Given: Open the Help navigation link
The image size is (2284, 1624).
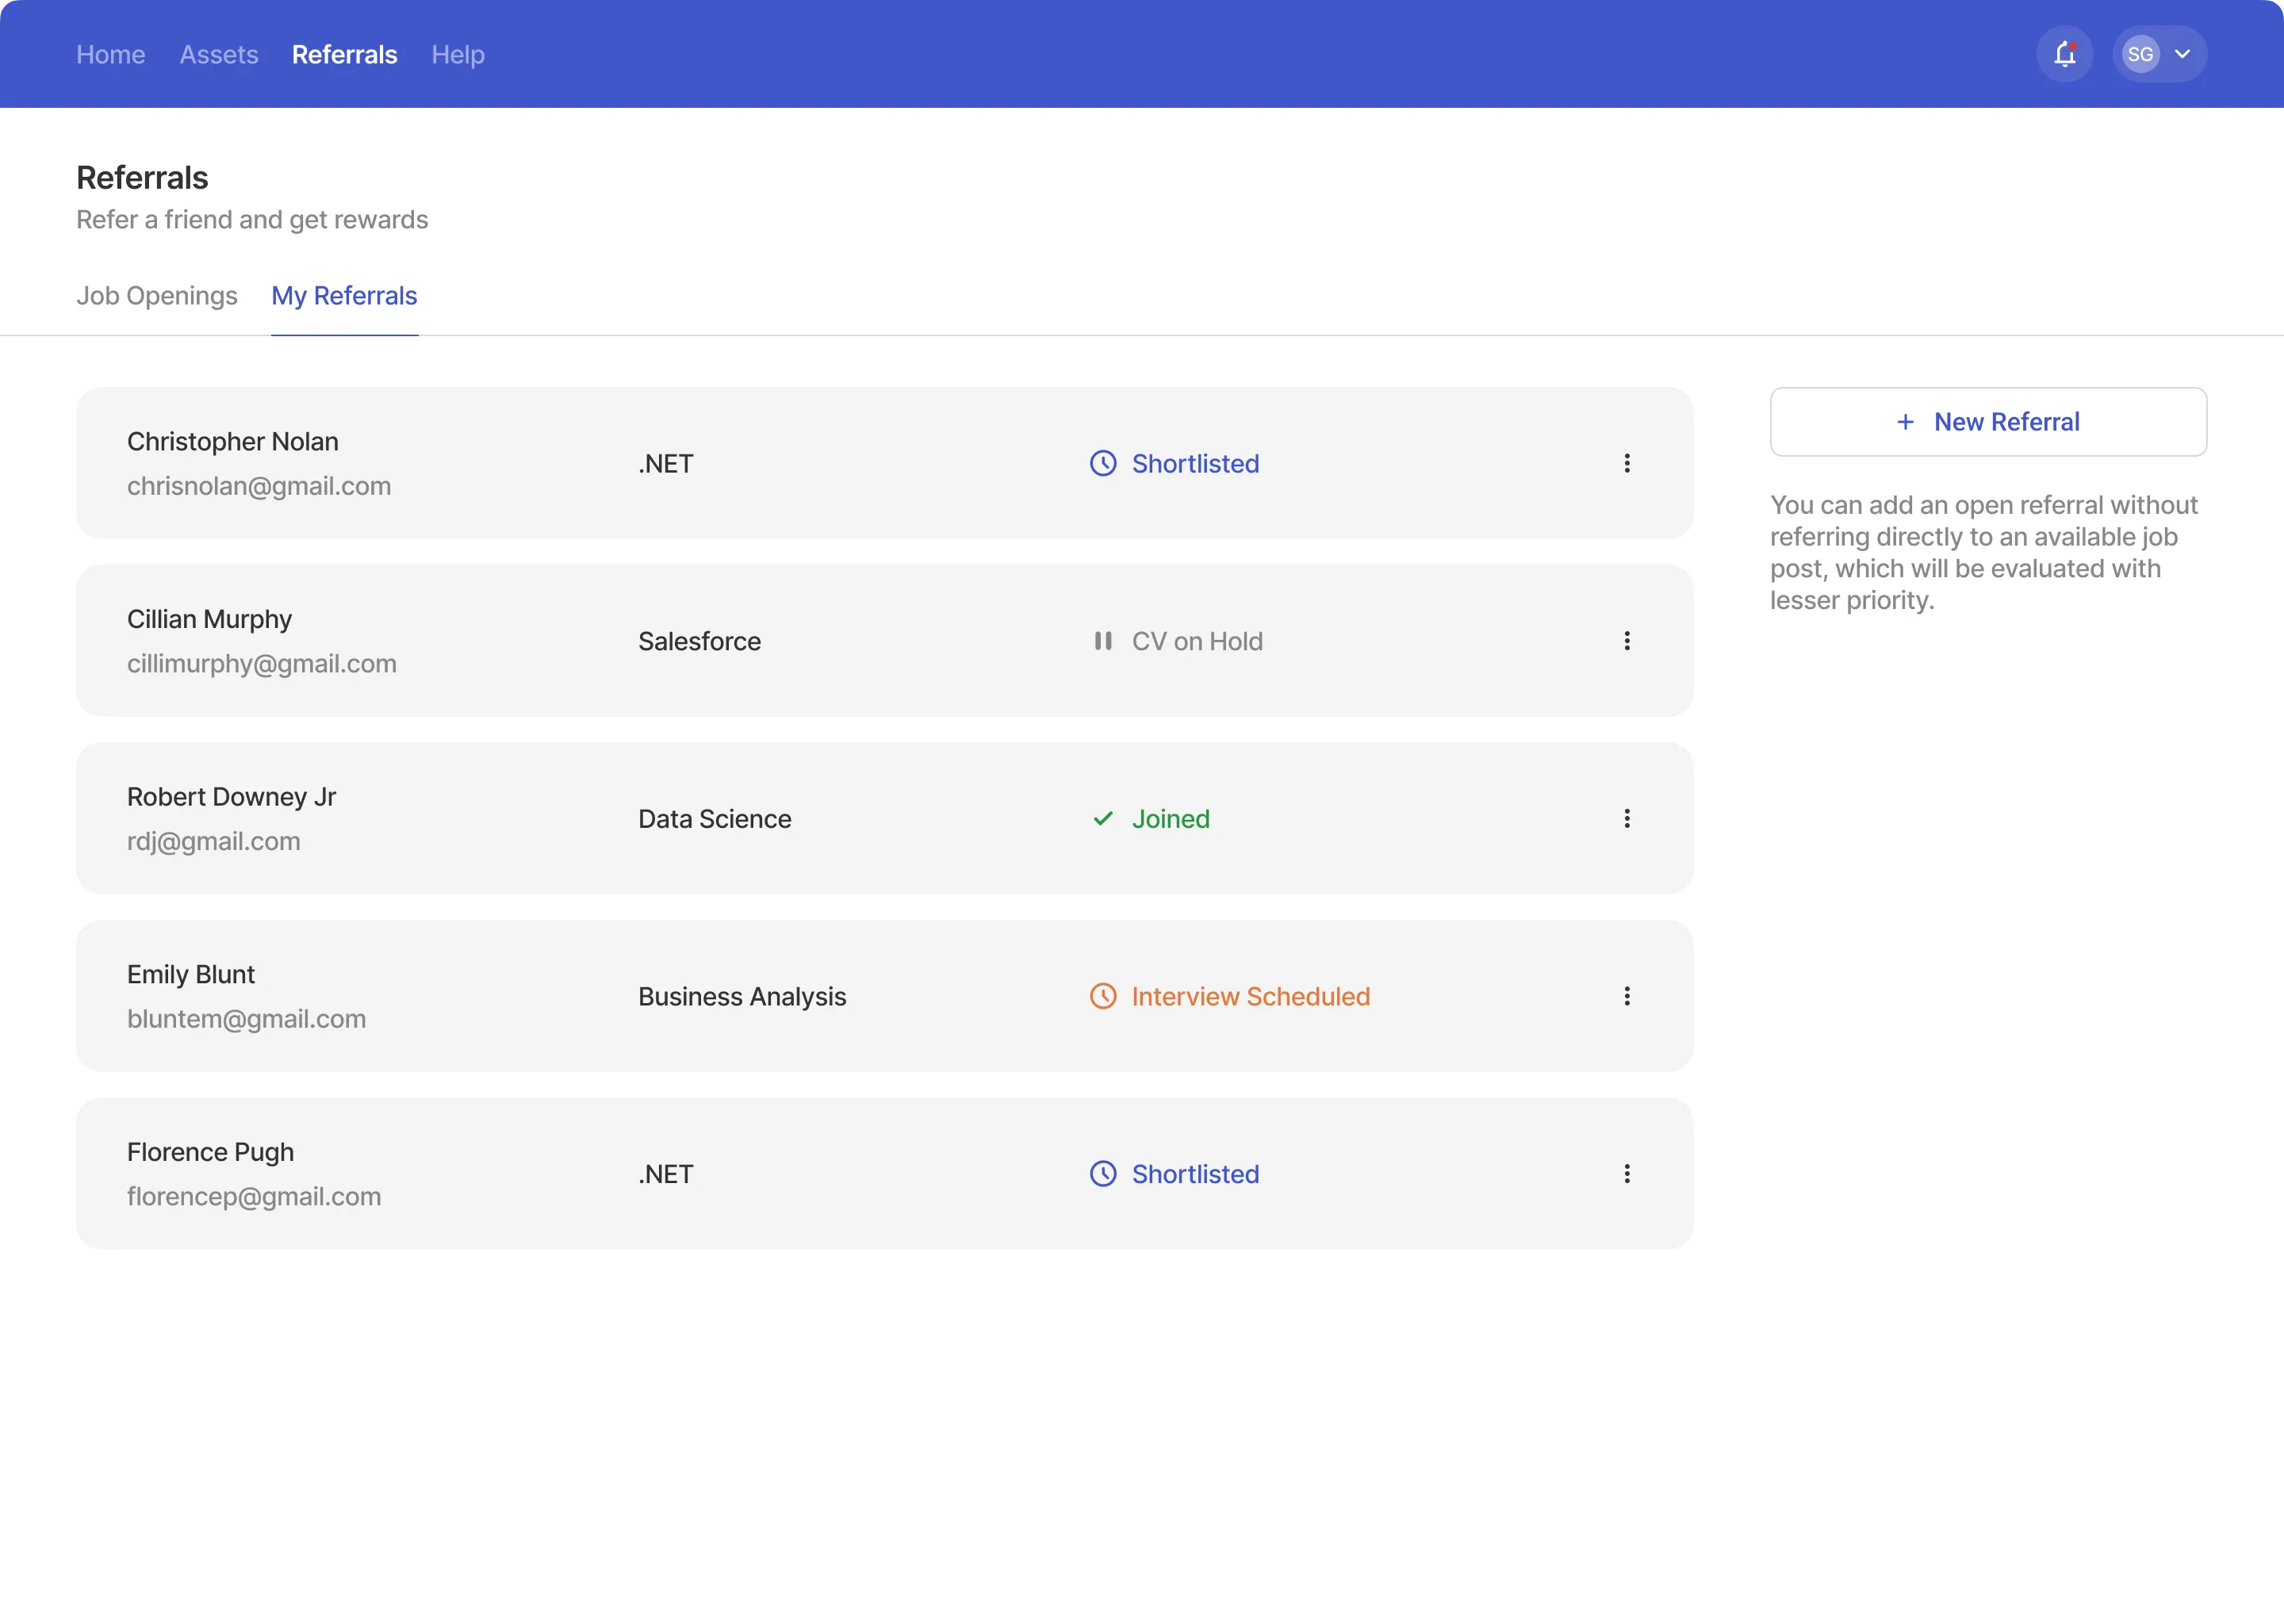Looking at the screenshot, I should [458, 55].
